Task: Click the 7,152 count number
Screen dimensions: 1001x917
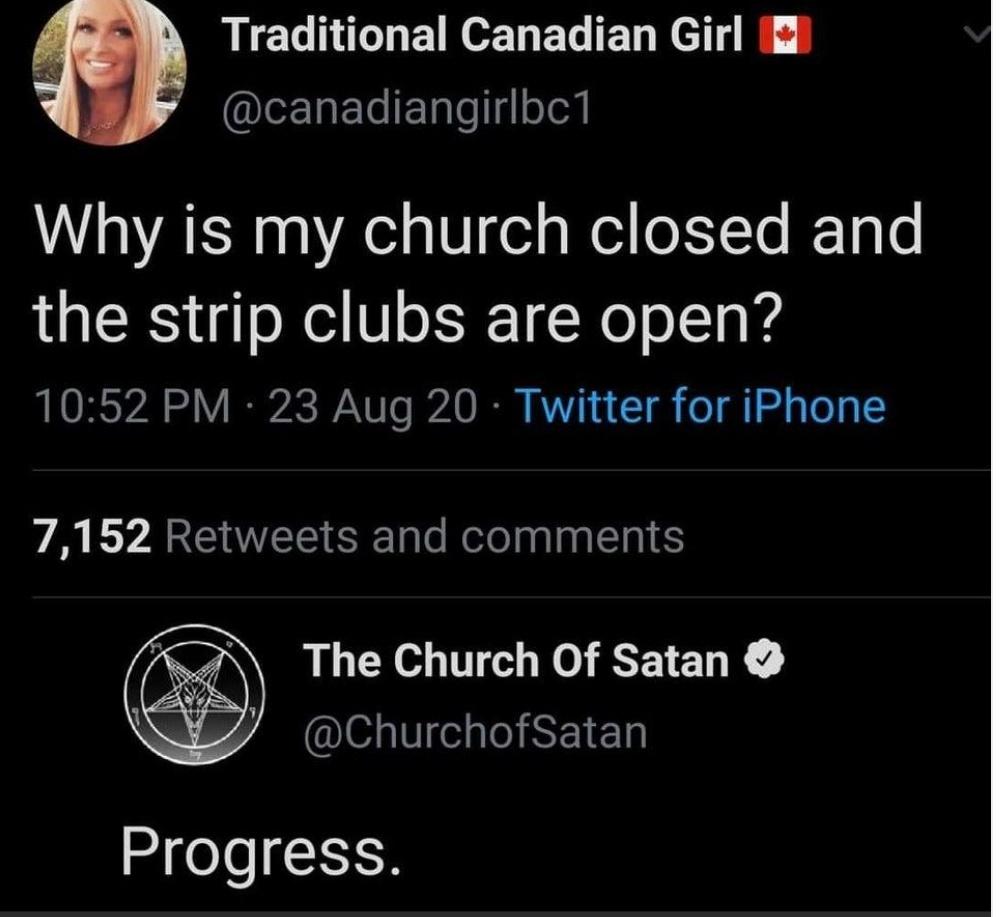Action: coord(93,537)
